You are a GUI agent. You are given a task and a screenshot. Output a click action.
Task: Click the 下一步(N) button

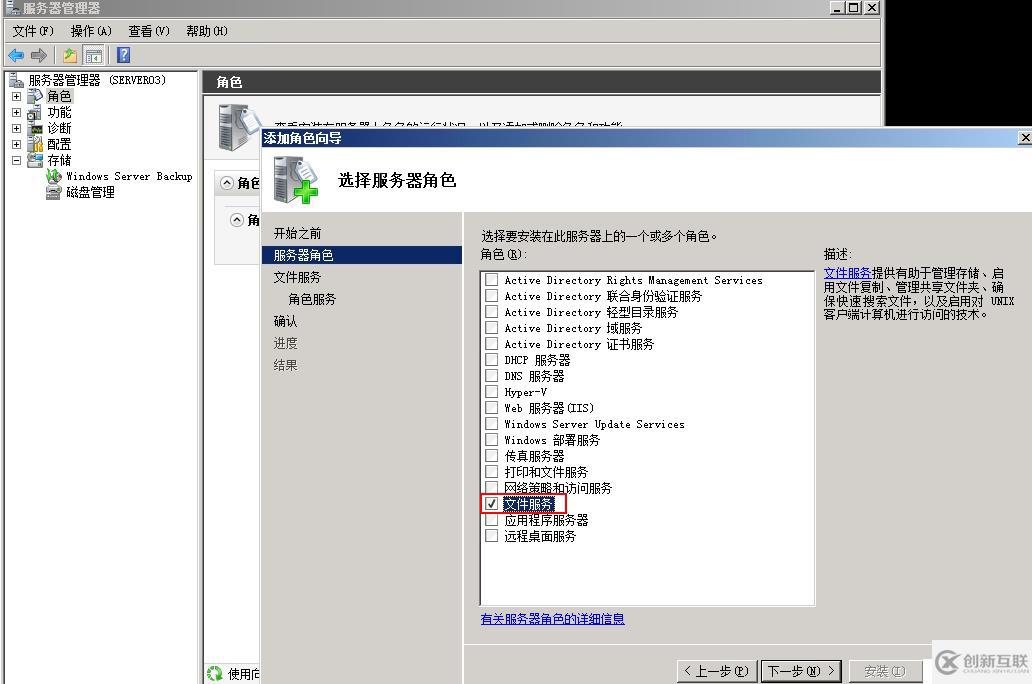801,671
